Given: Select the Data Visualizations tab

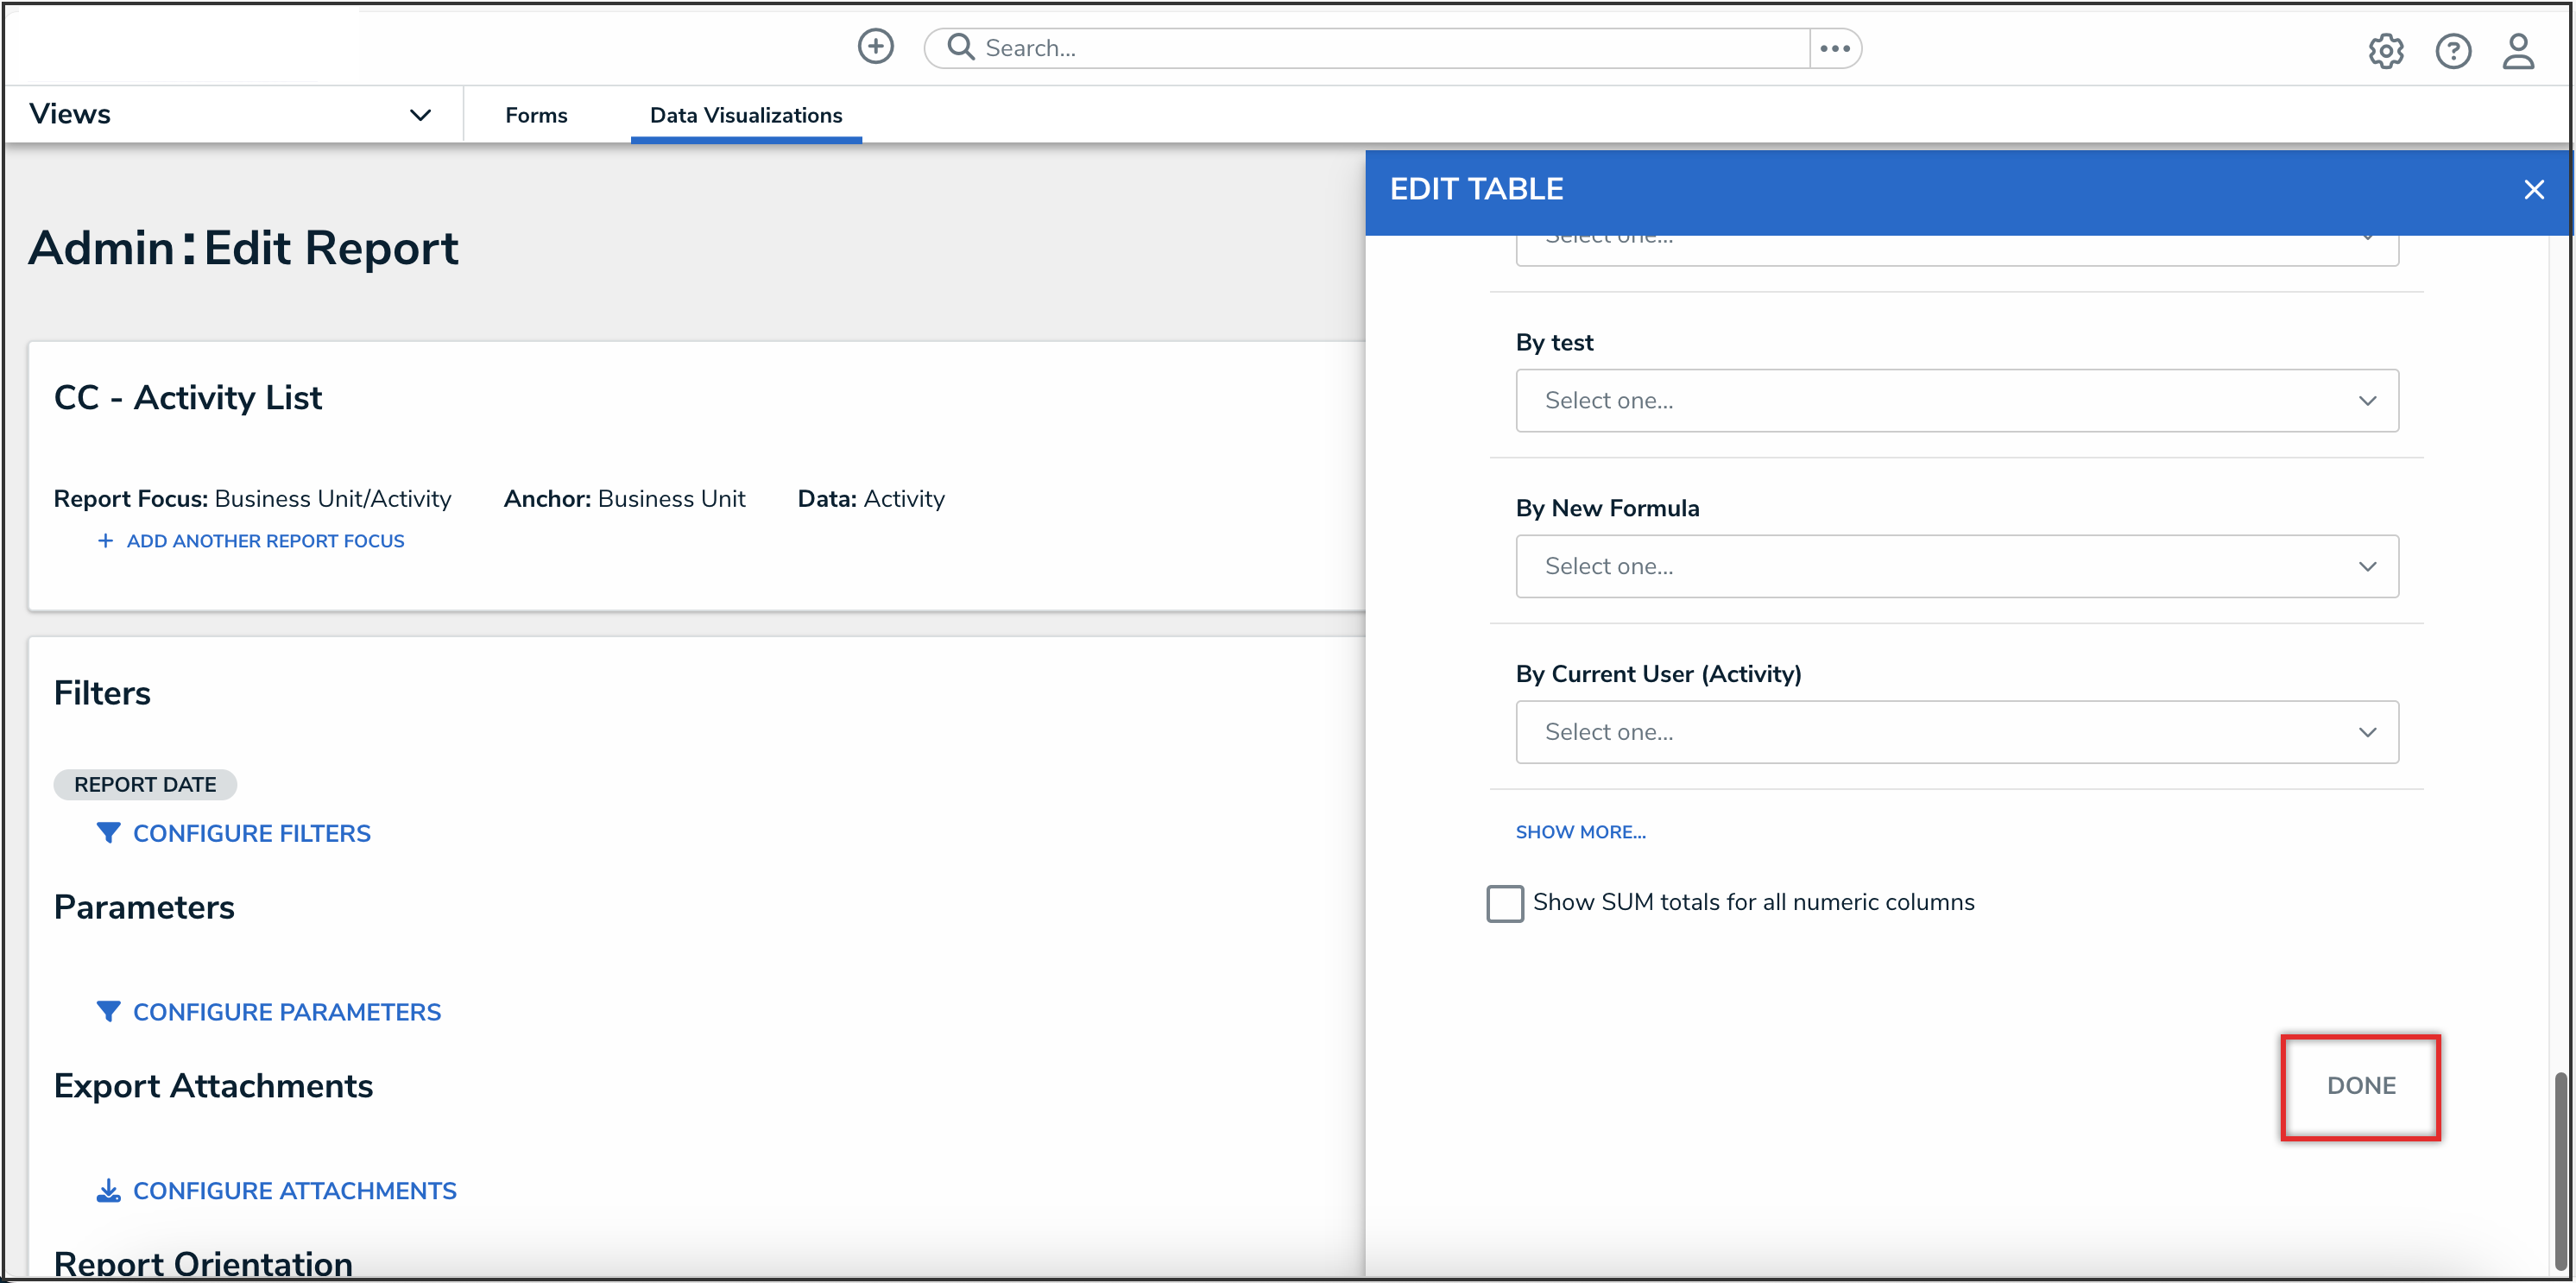Looking at the screenshot, I should click(x=745, y=115).
